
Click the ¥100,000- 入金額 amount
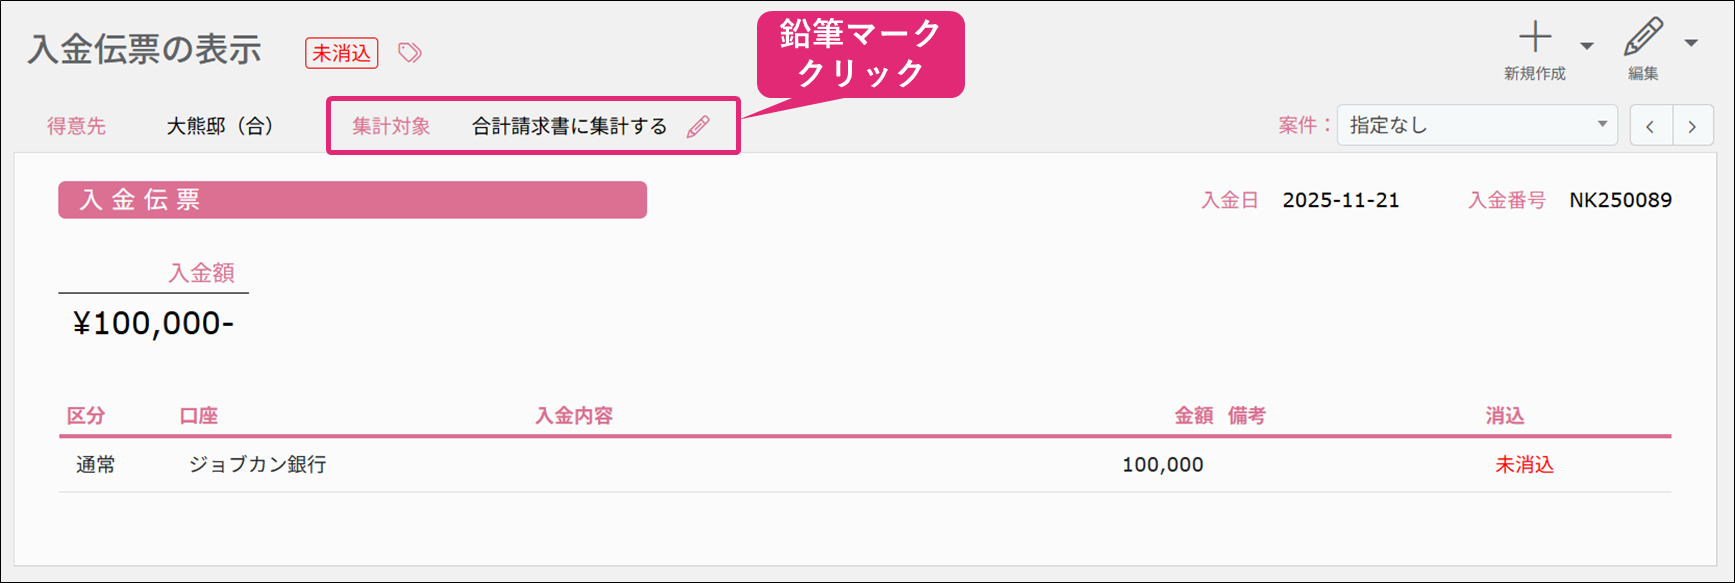pyautogui.click(x=153, y=324)
